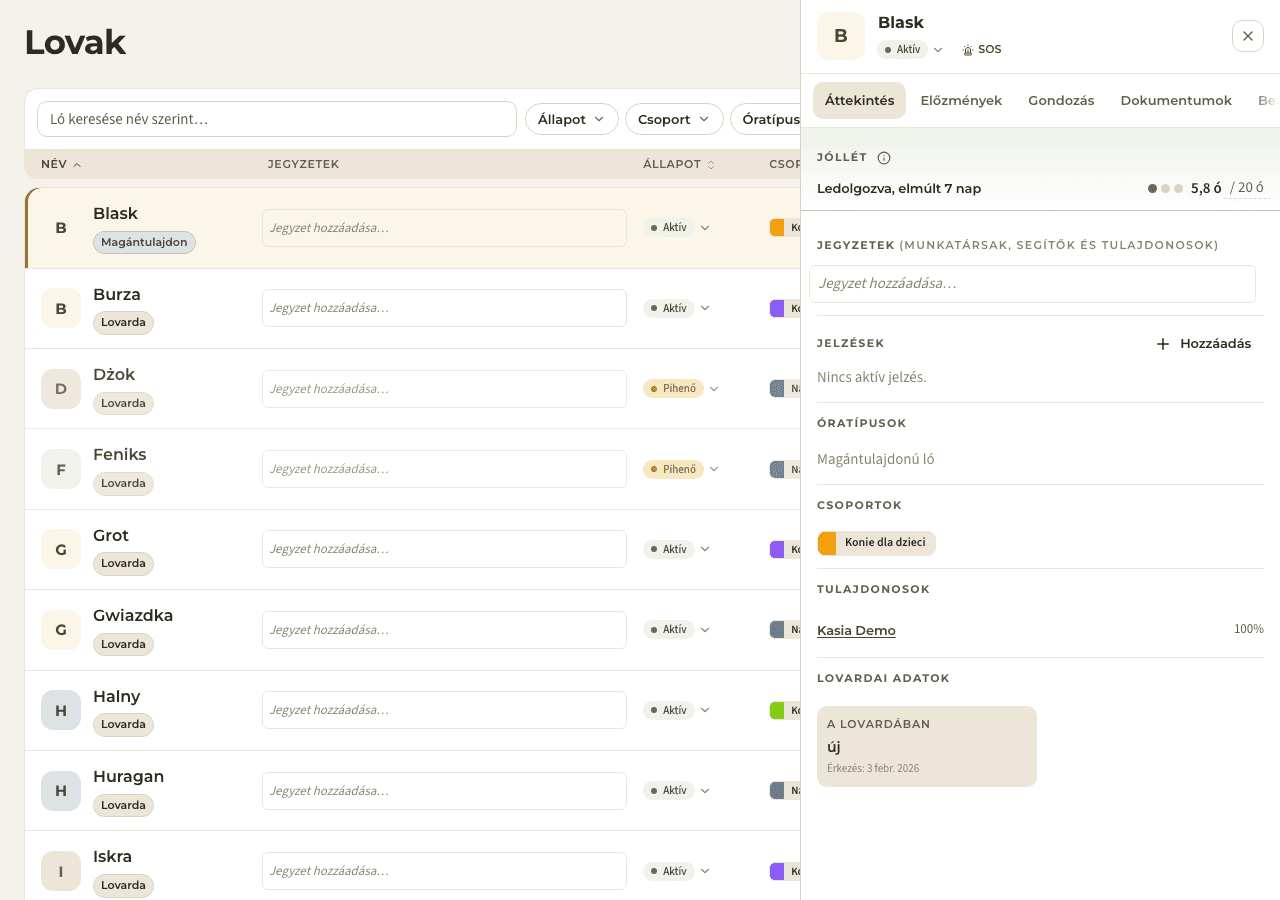This screenshot has width=1280, height=900.
Task: Click the Dżok row avatar
Action: pos(61,389)
